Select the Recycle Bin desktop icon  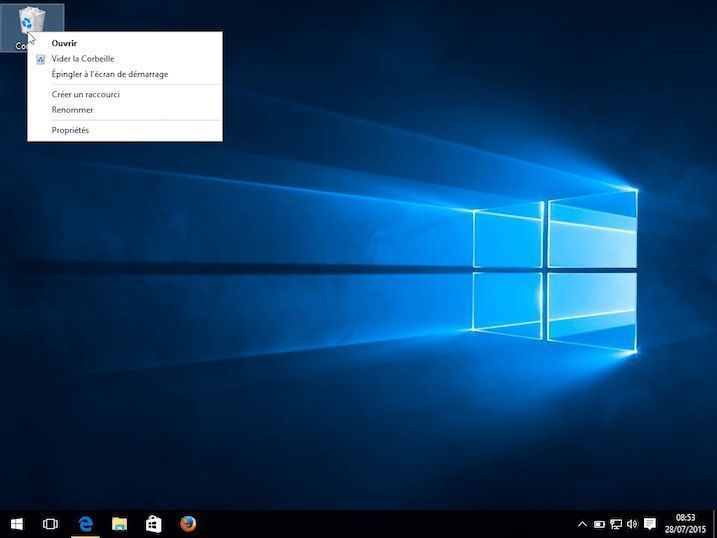(32, 27)
